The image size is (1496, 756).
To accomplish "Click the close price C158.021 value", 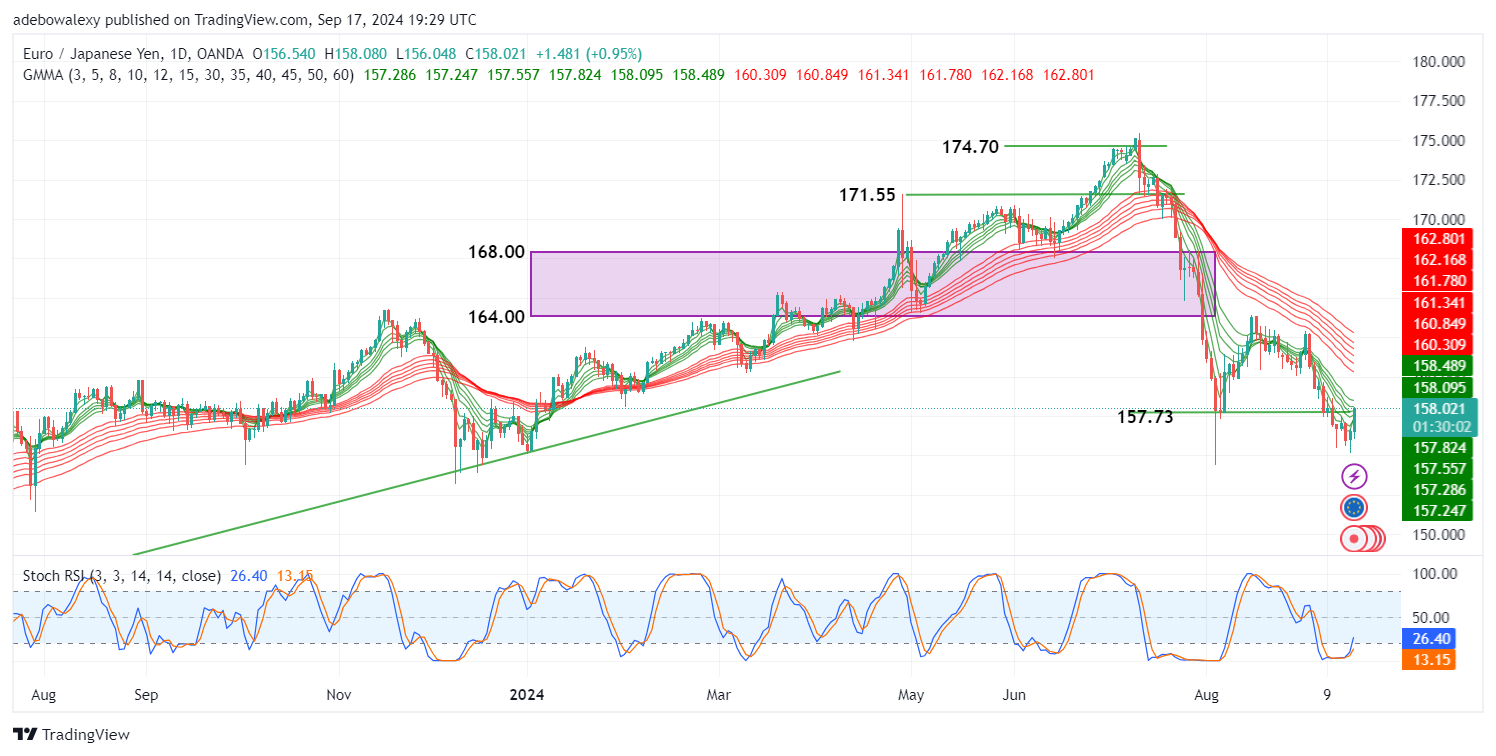I will 496,53.
